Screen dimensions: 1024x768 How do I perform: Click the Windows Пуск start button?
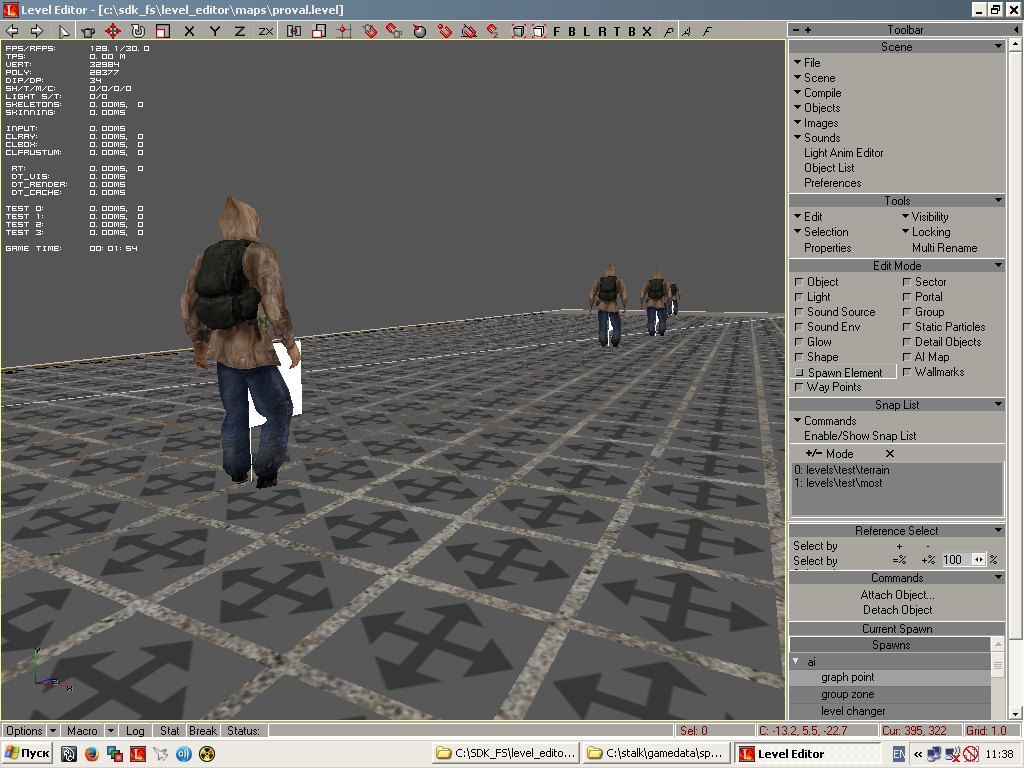pos(27,754)
